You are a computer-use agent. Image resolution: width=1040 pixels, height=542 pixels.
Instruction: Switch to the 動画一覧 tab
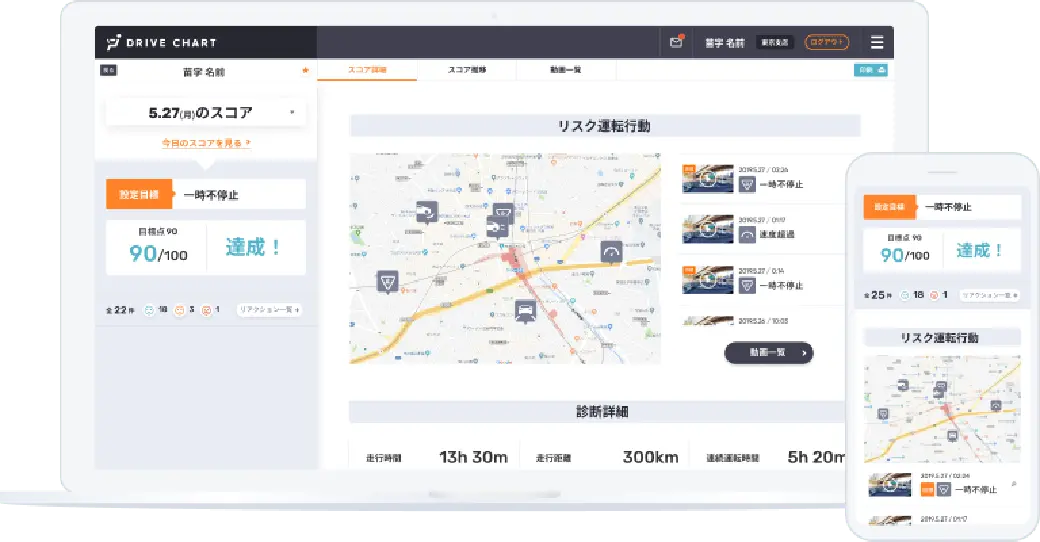[565, 70]
